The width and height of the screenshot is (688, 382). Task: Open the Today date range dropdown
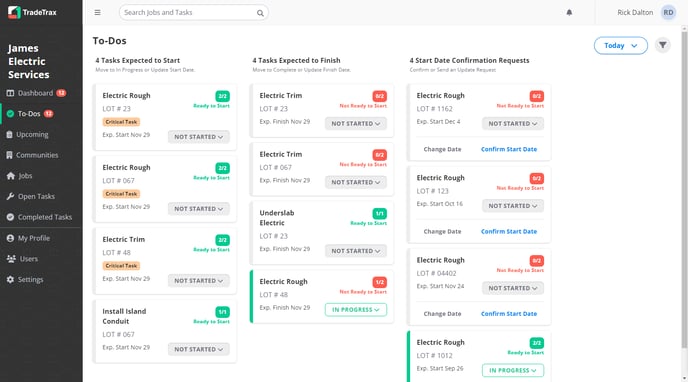point(620,46)
